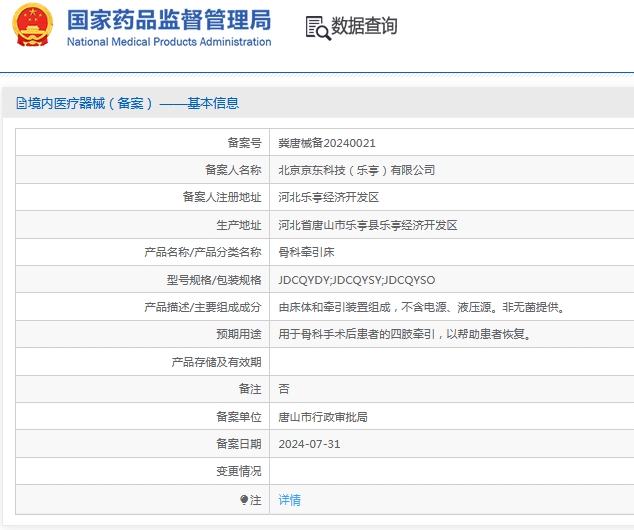Click JDCQYDY;JDCQYSY;JDCQYSO value
The width and height of the screenshot is (634, 530).
pos(357,280)
